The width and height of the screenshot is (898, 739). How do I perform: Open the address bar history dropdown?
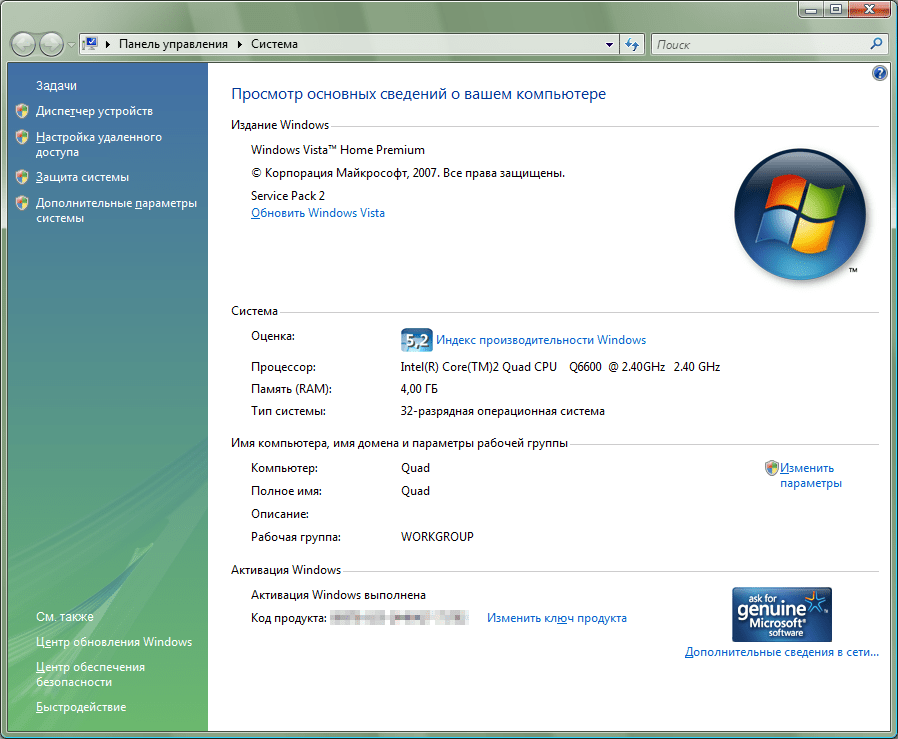pos(609,44)
